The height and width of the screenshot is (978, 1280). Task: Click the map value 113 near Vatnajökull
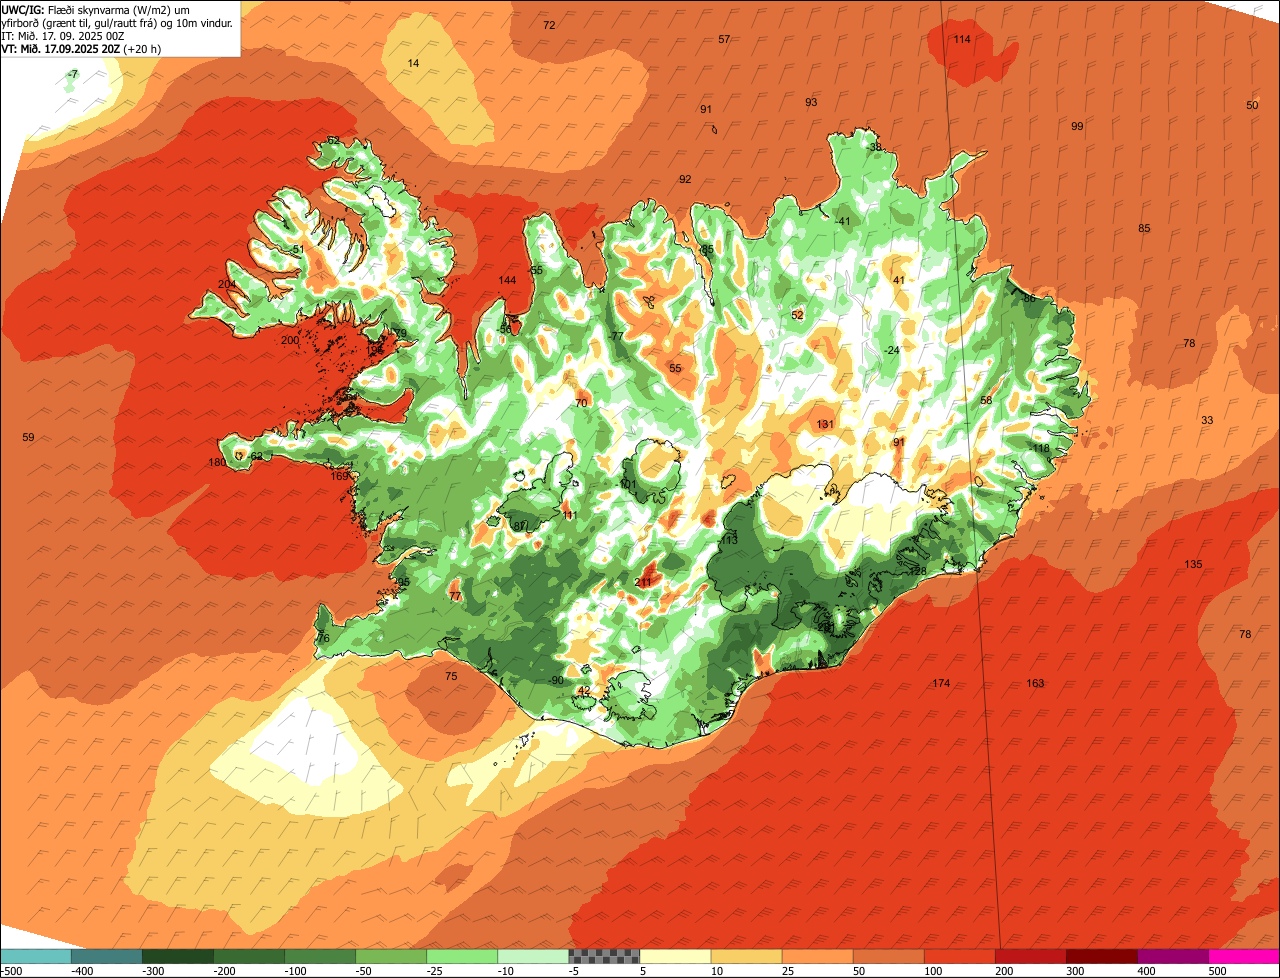(729, 540)
